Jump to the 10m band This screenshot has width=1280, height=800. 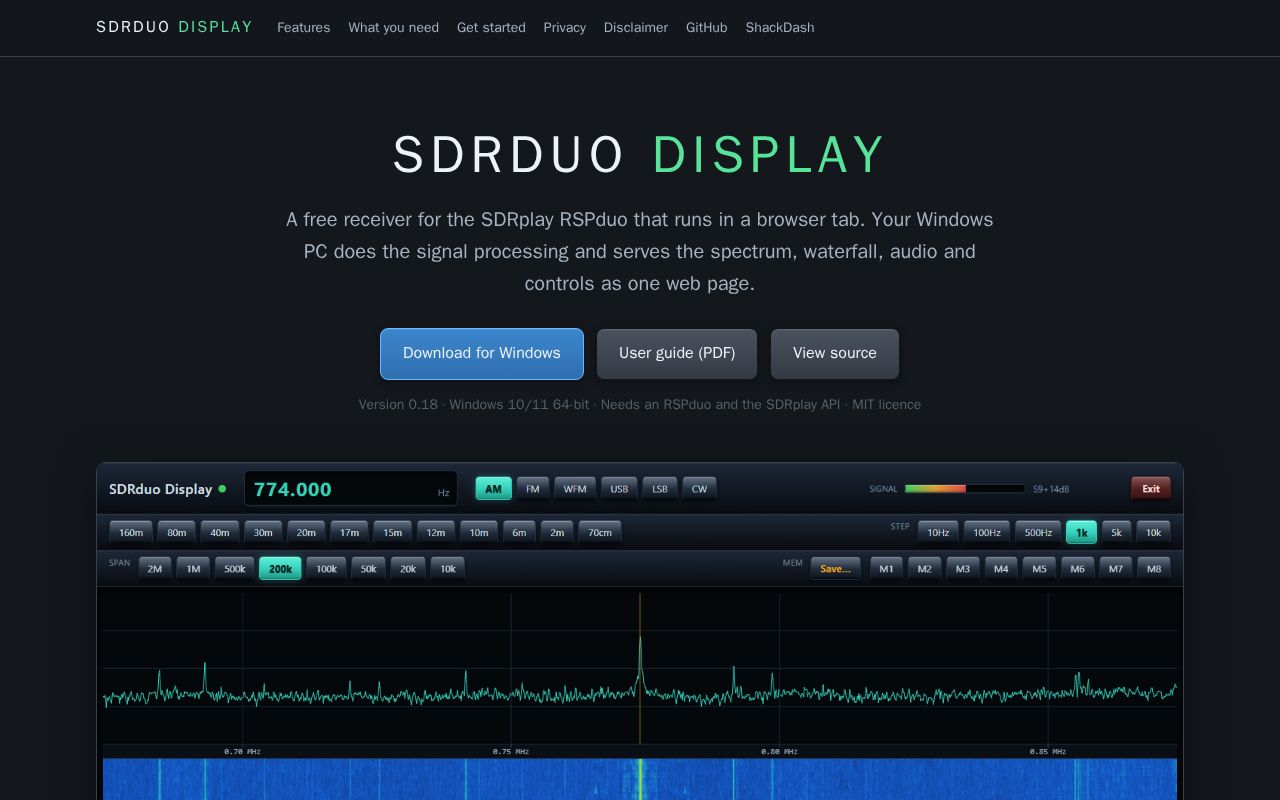[479, 532]
